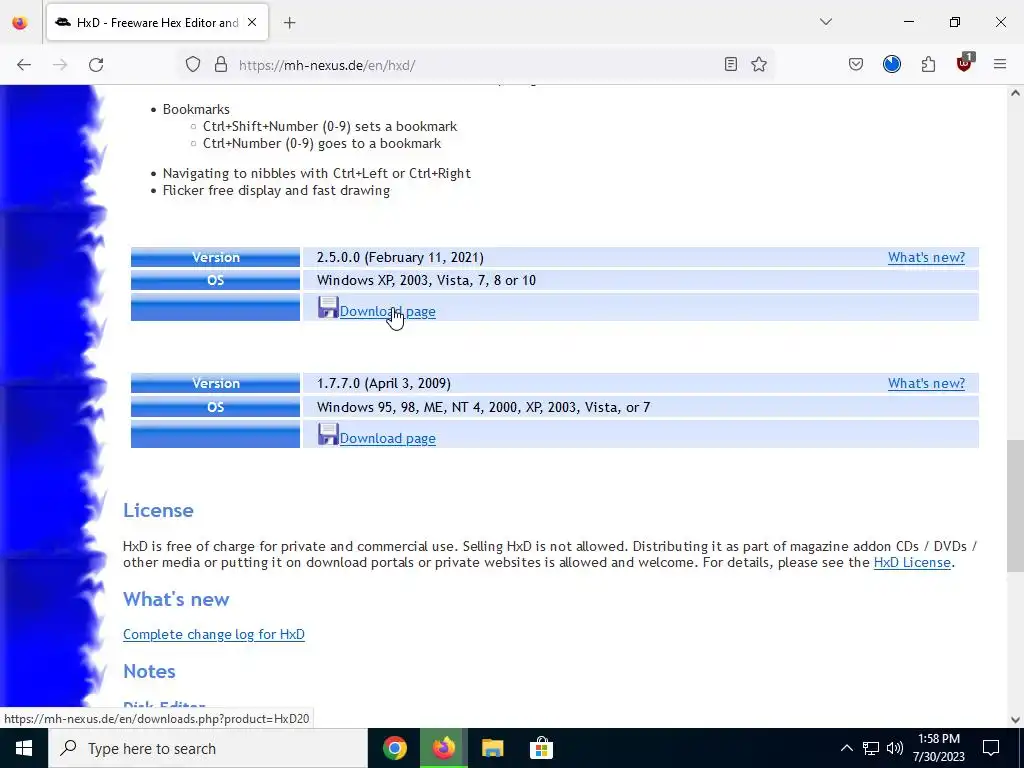Open File Explorer from the taskbar

(x=492, y=748)
